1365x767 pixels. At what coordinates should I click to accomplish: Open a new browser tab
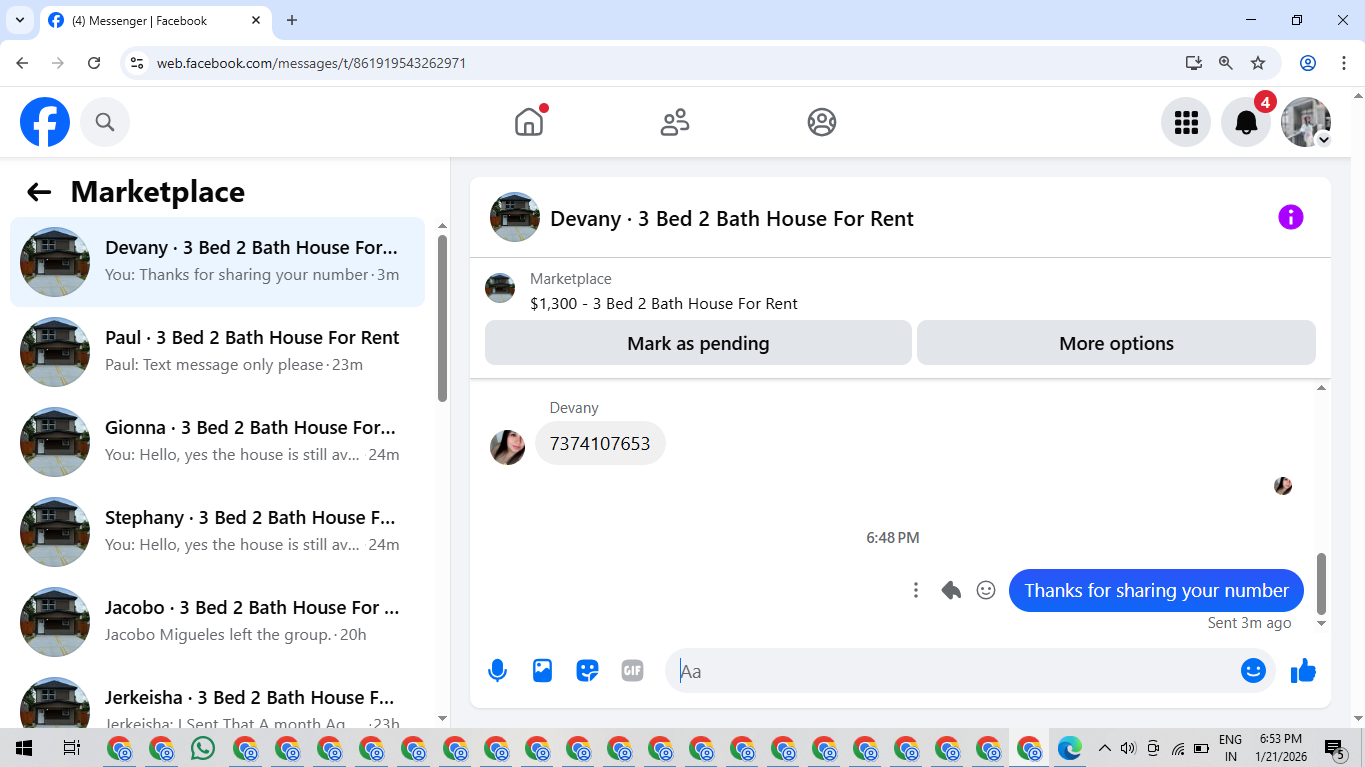(292, 20)
